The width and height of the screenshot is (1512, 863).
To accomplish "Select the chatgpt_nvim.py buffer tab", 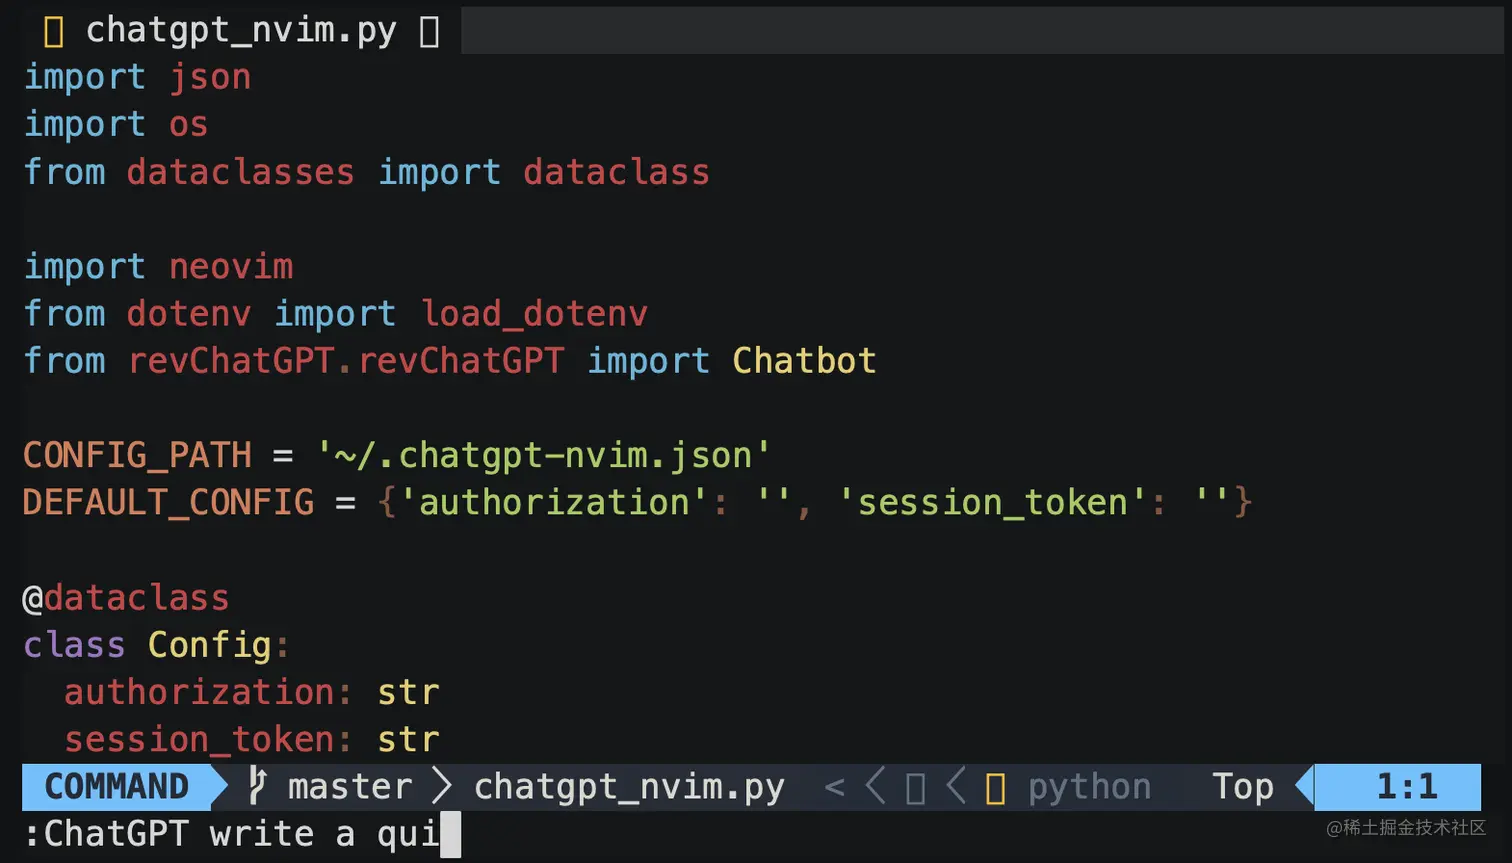I will point(241,30).
